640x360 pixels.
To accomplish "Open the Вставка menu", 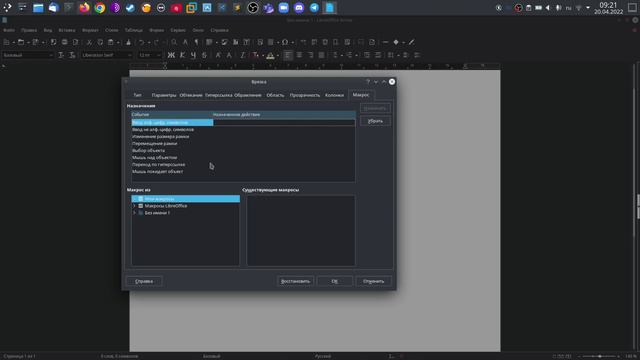I will (x=67, y=30).
